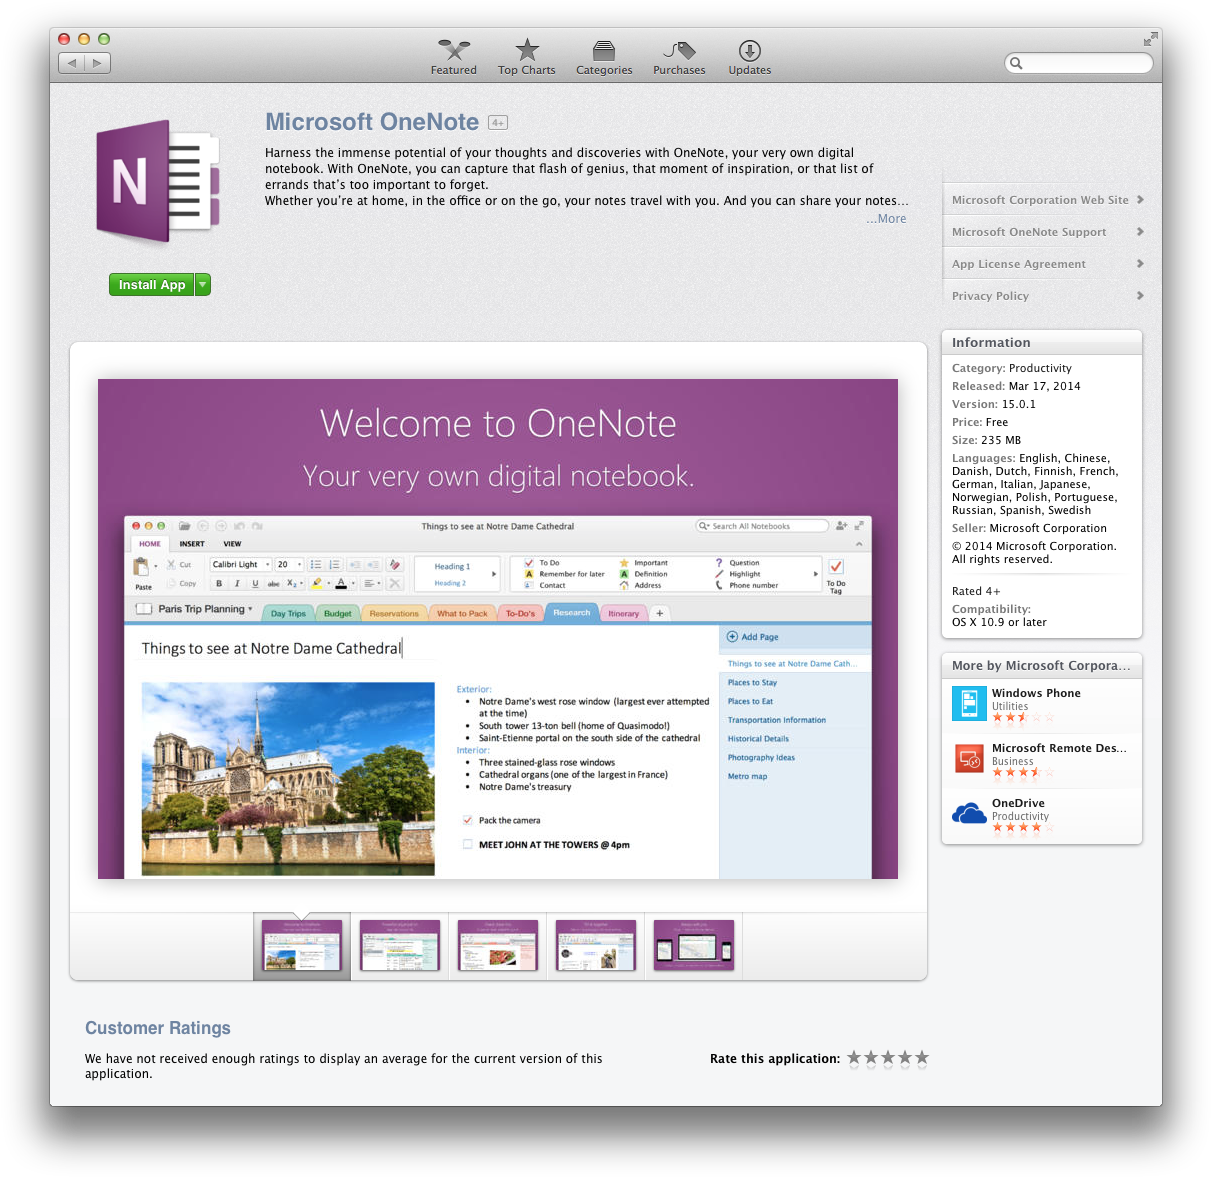Click the Itinerary tab in the screenshot
This screenshot has width=1211, height=1177.
624,613
